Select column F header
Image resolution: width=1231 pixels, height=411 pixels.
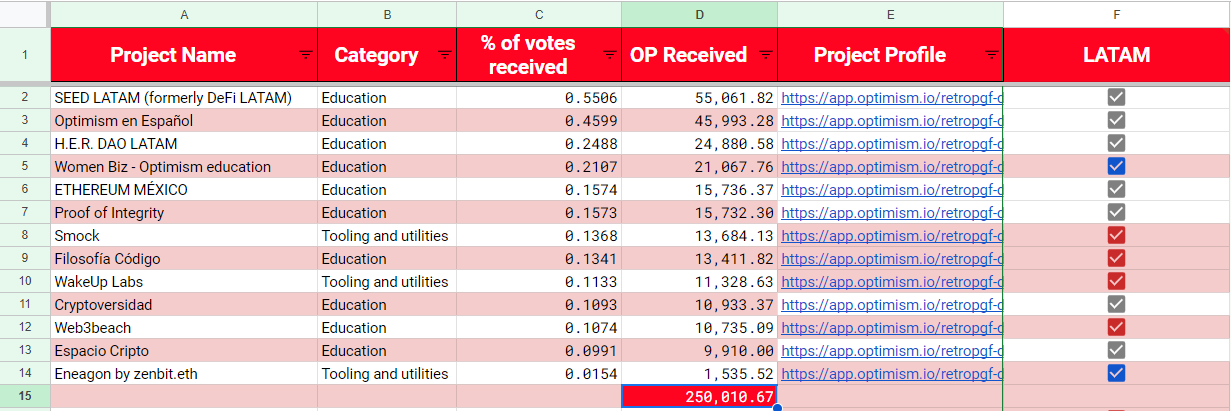click(1116, 14)
